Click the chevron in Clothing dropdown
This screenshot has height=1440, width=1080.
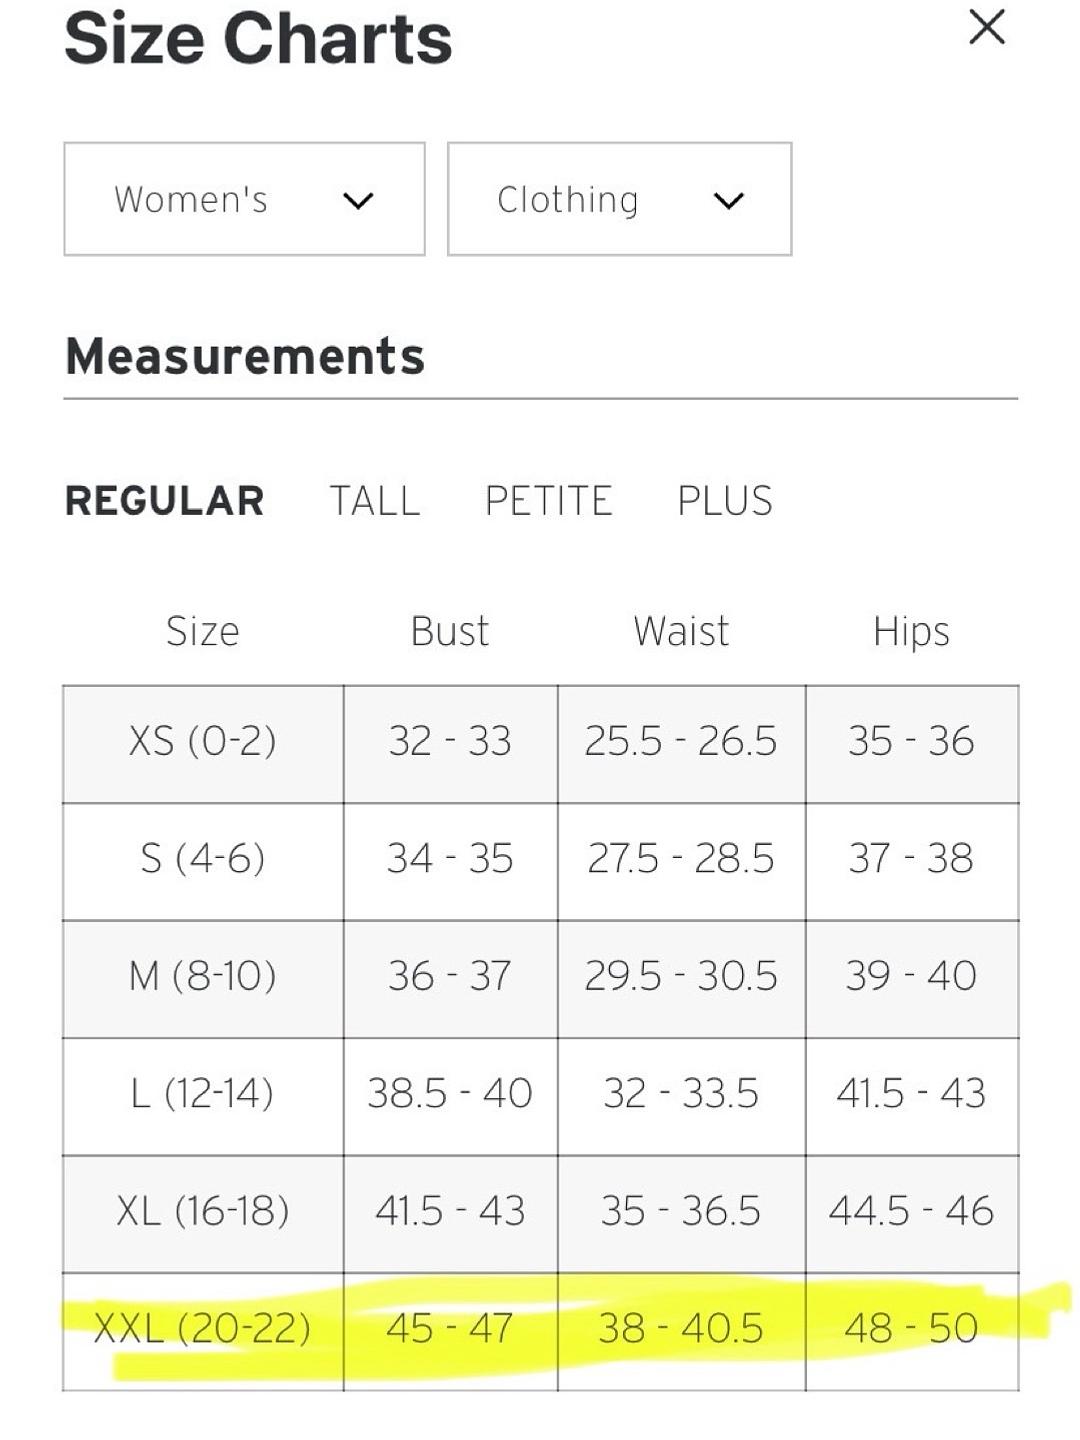pyautogui.click(x=729, y=201)
